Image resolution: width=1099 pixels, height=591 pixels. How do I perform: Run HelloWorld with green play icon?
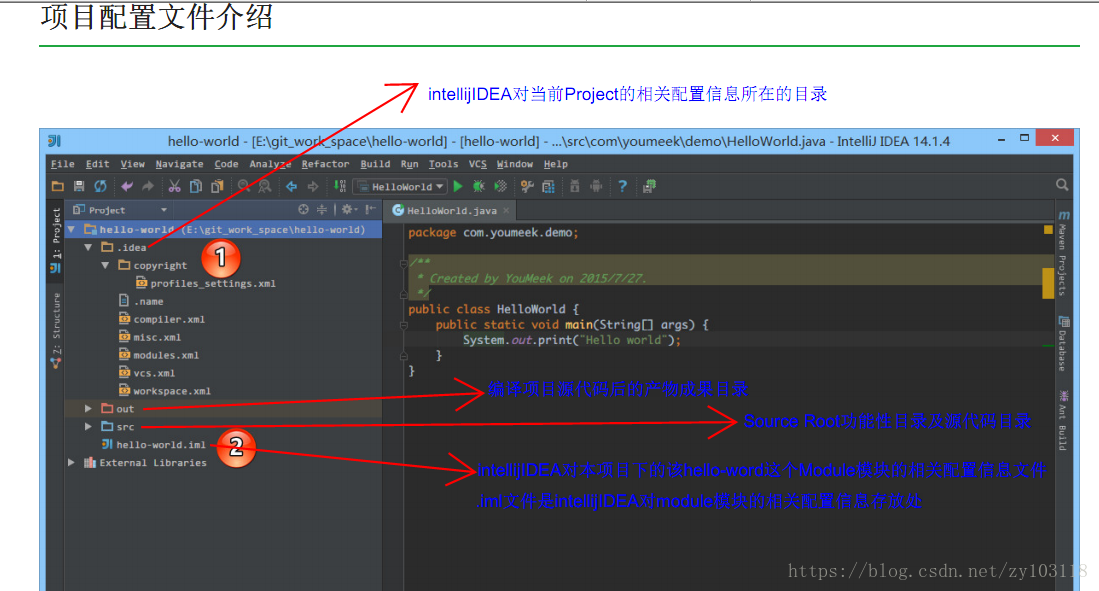pos(458,186)
